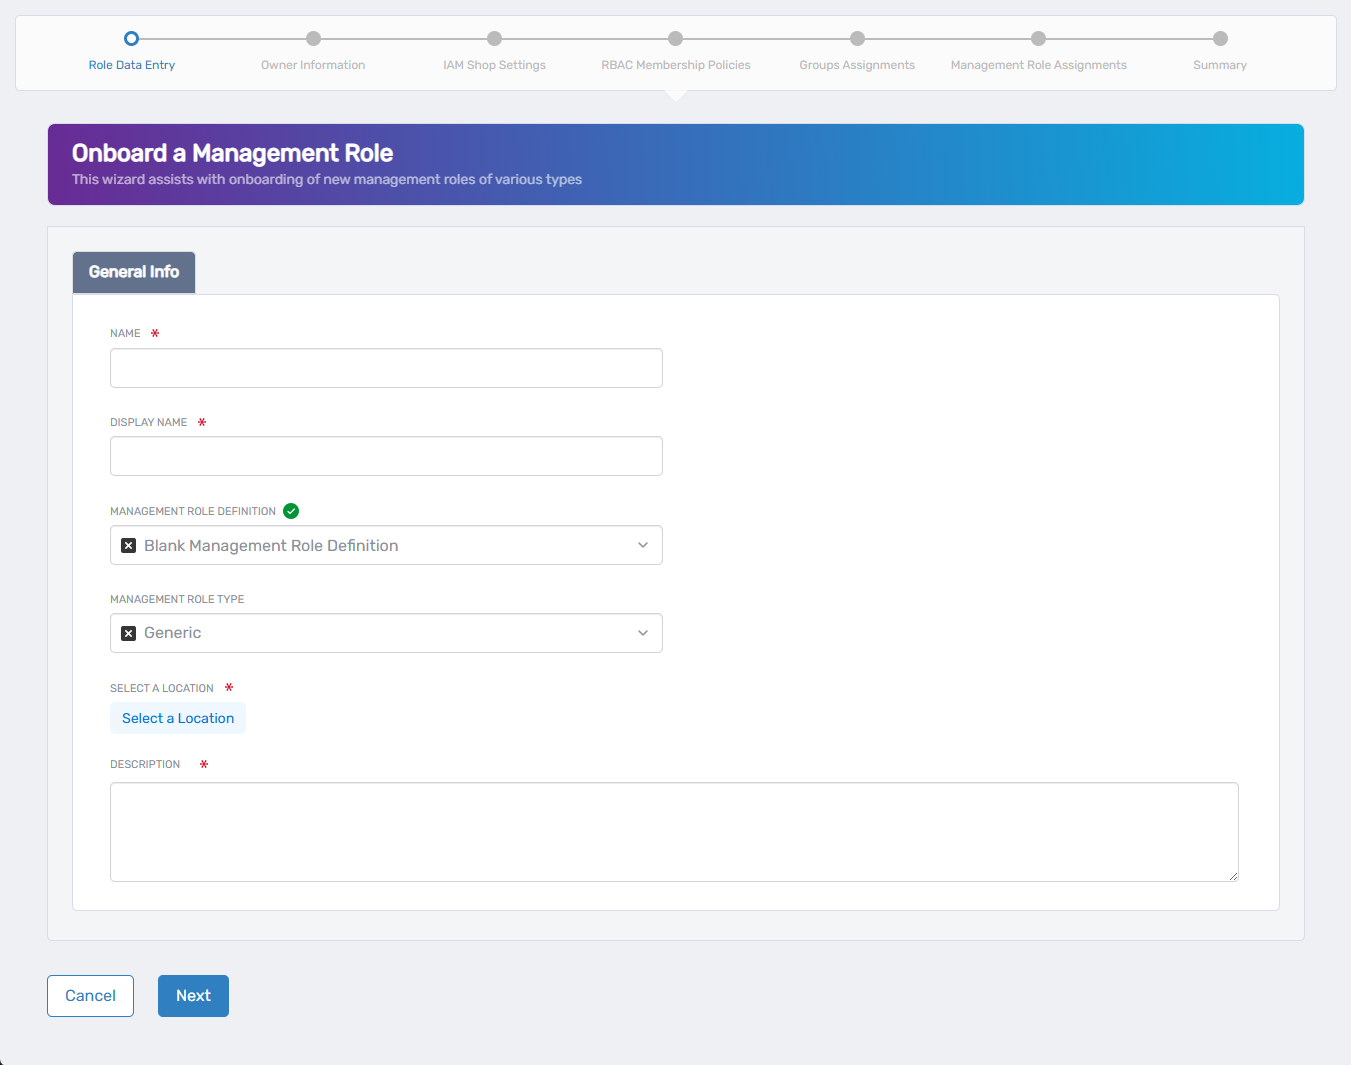Cancel the onboarding wizard
This screenshot has height=1065, width=1351.
coord(90,996)
